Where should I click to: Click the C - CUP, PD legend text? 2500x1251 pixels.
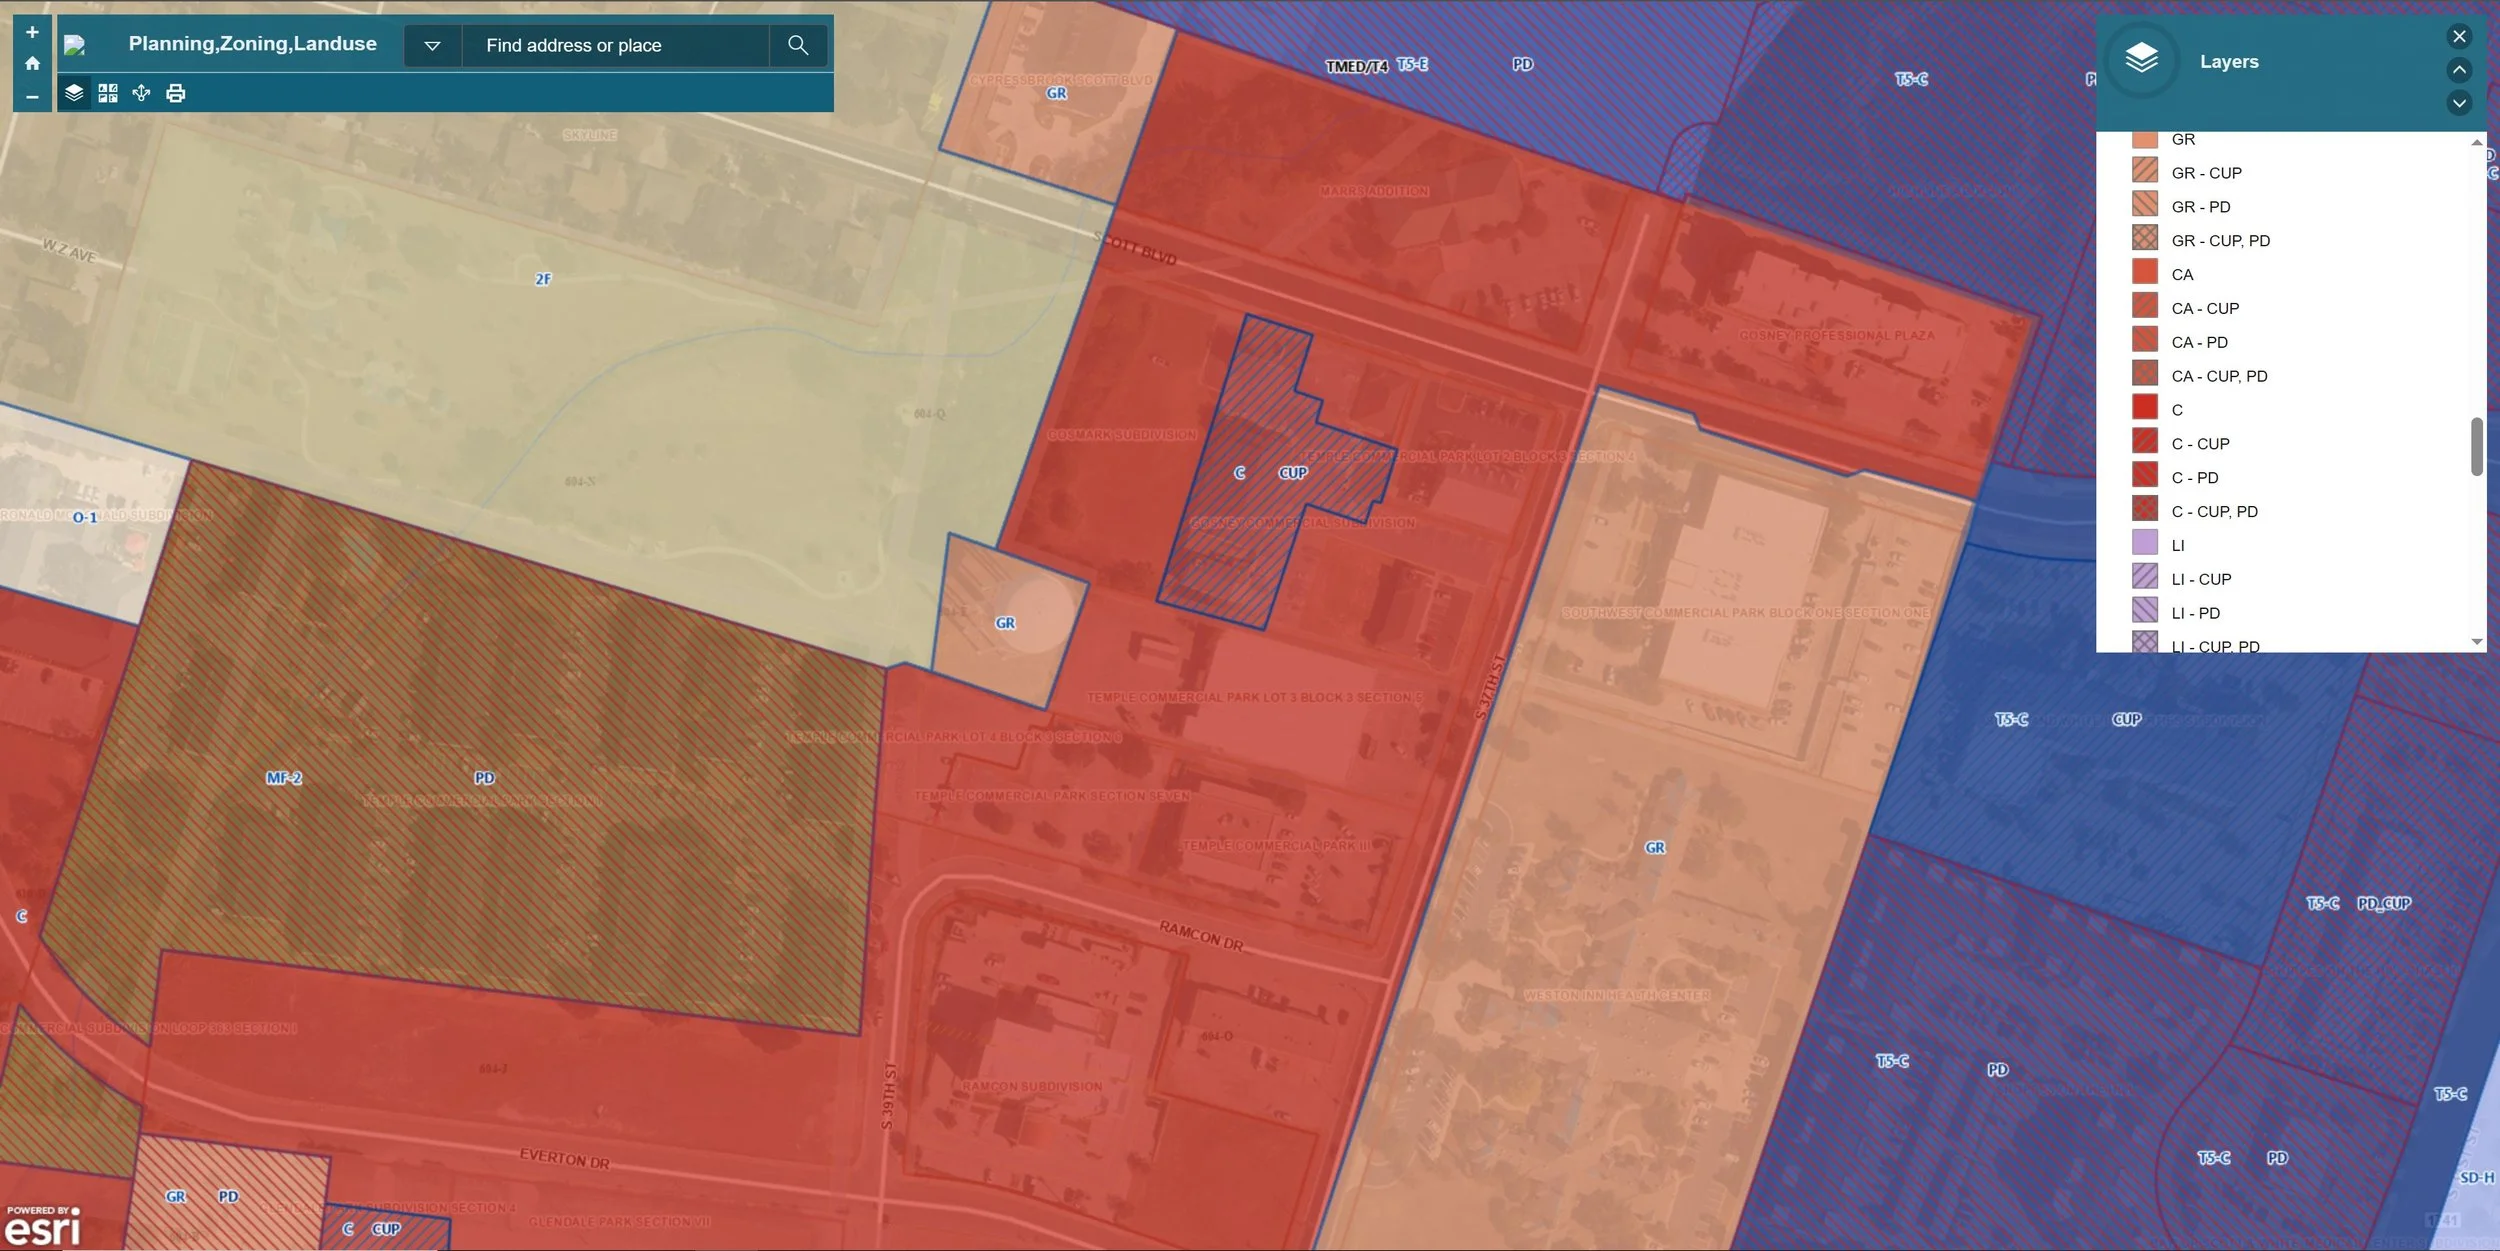click(x=2214, y=512)
